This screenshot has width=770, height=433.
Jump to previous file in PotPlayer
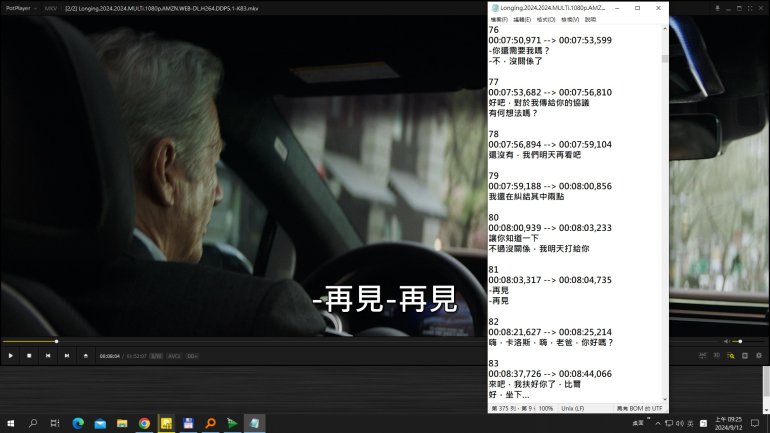[48, 355]
